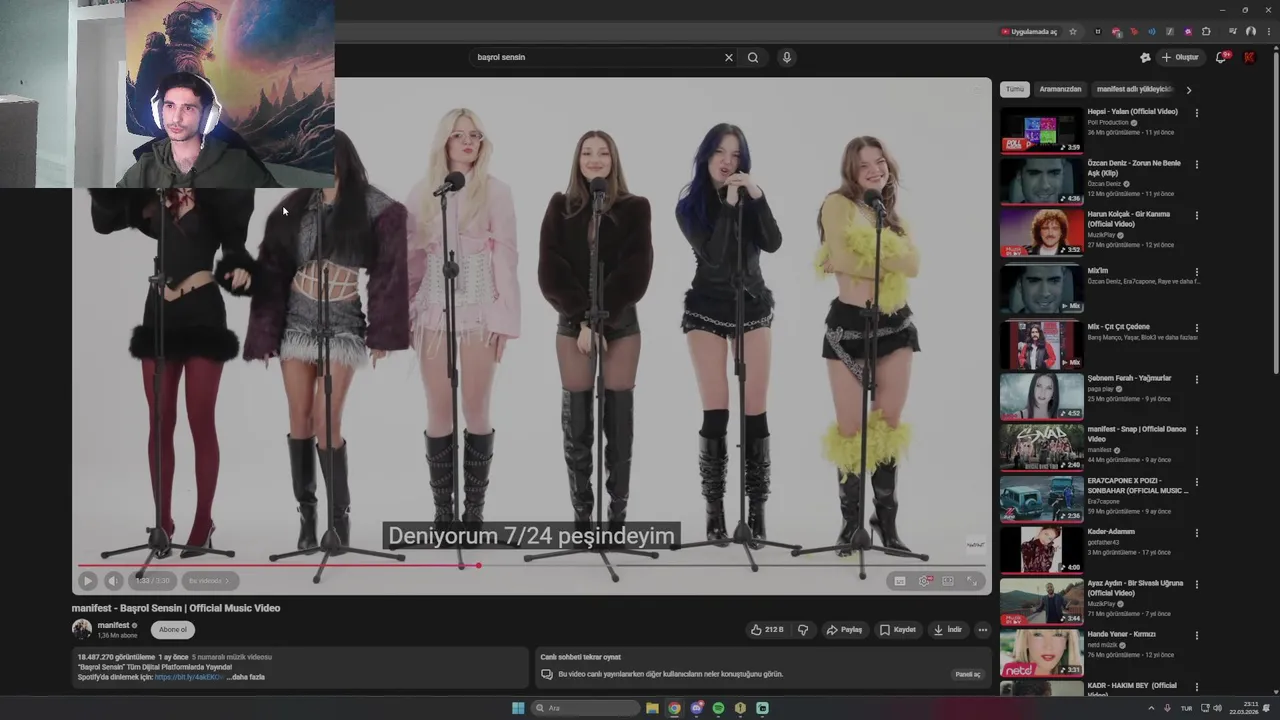1280x720 pixels.
Task: Click the taskbar volume icon
Action: (1217, 708)
